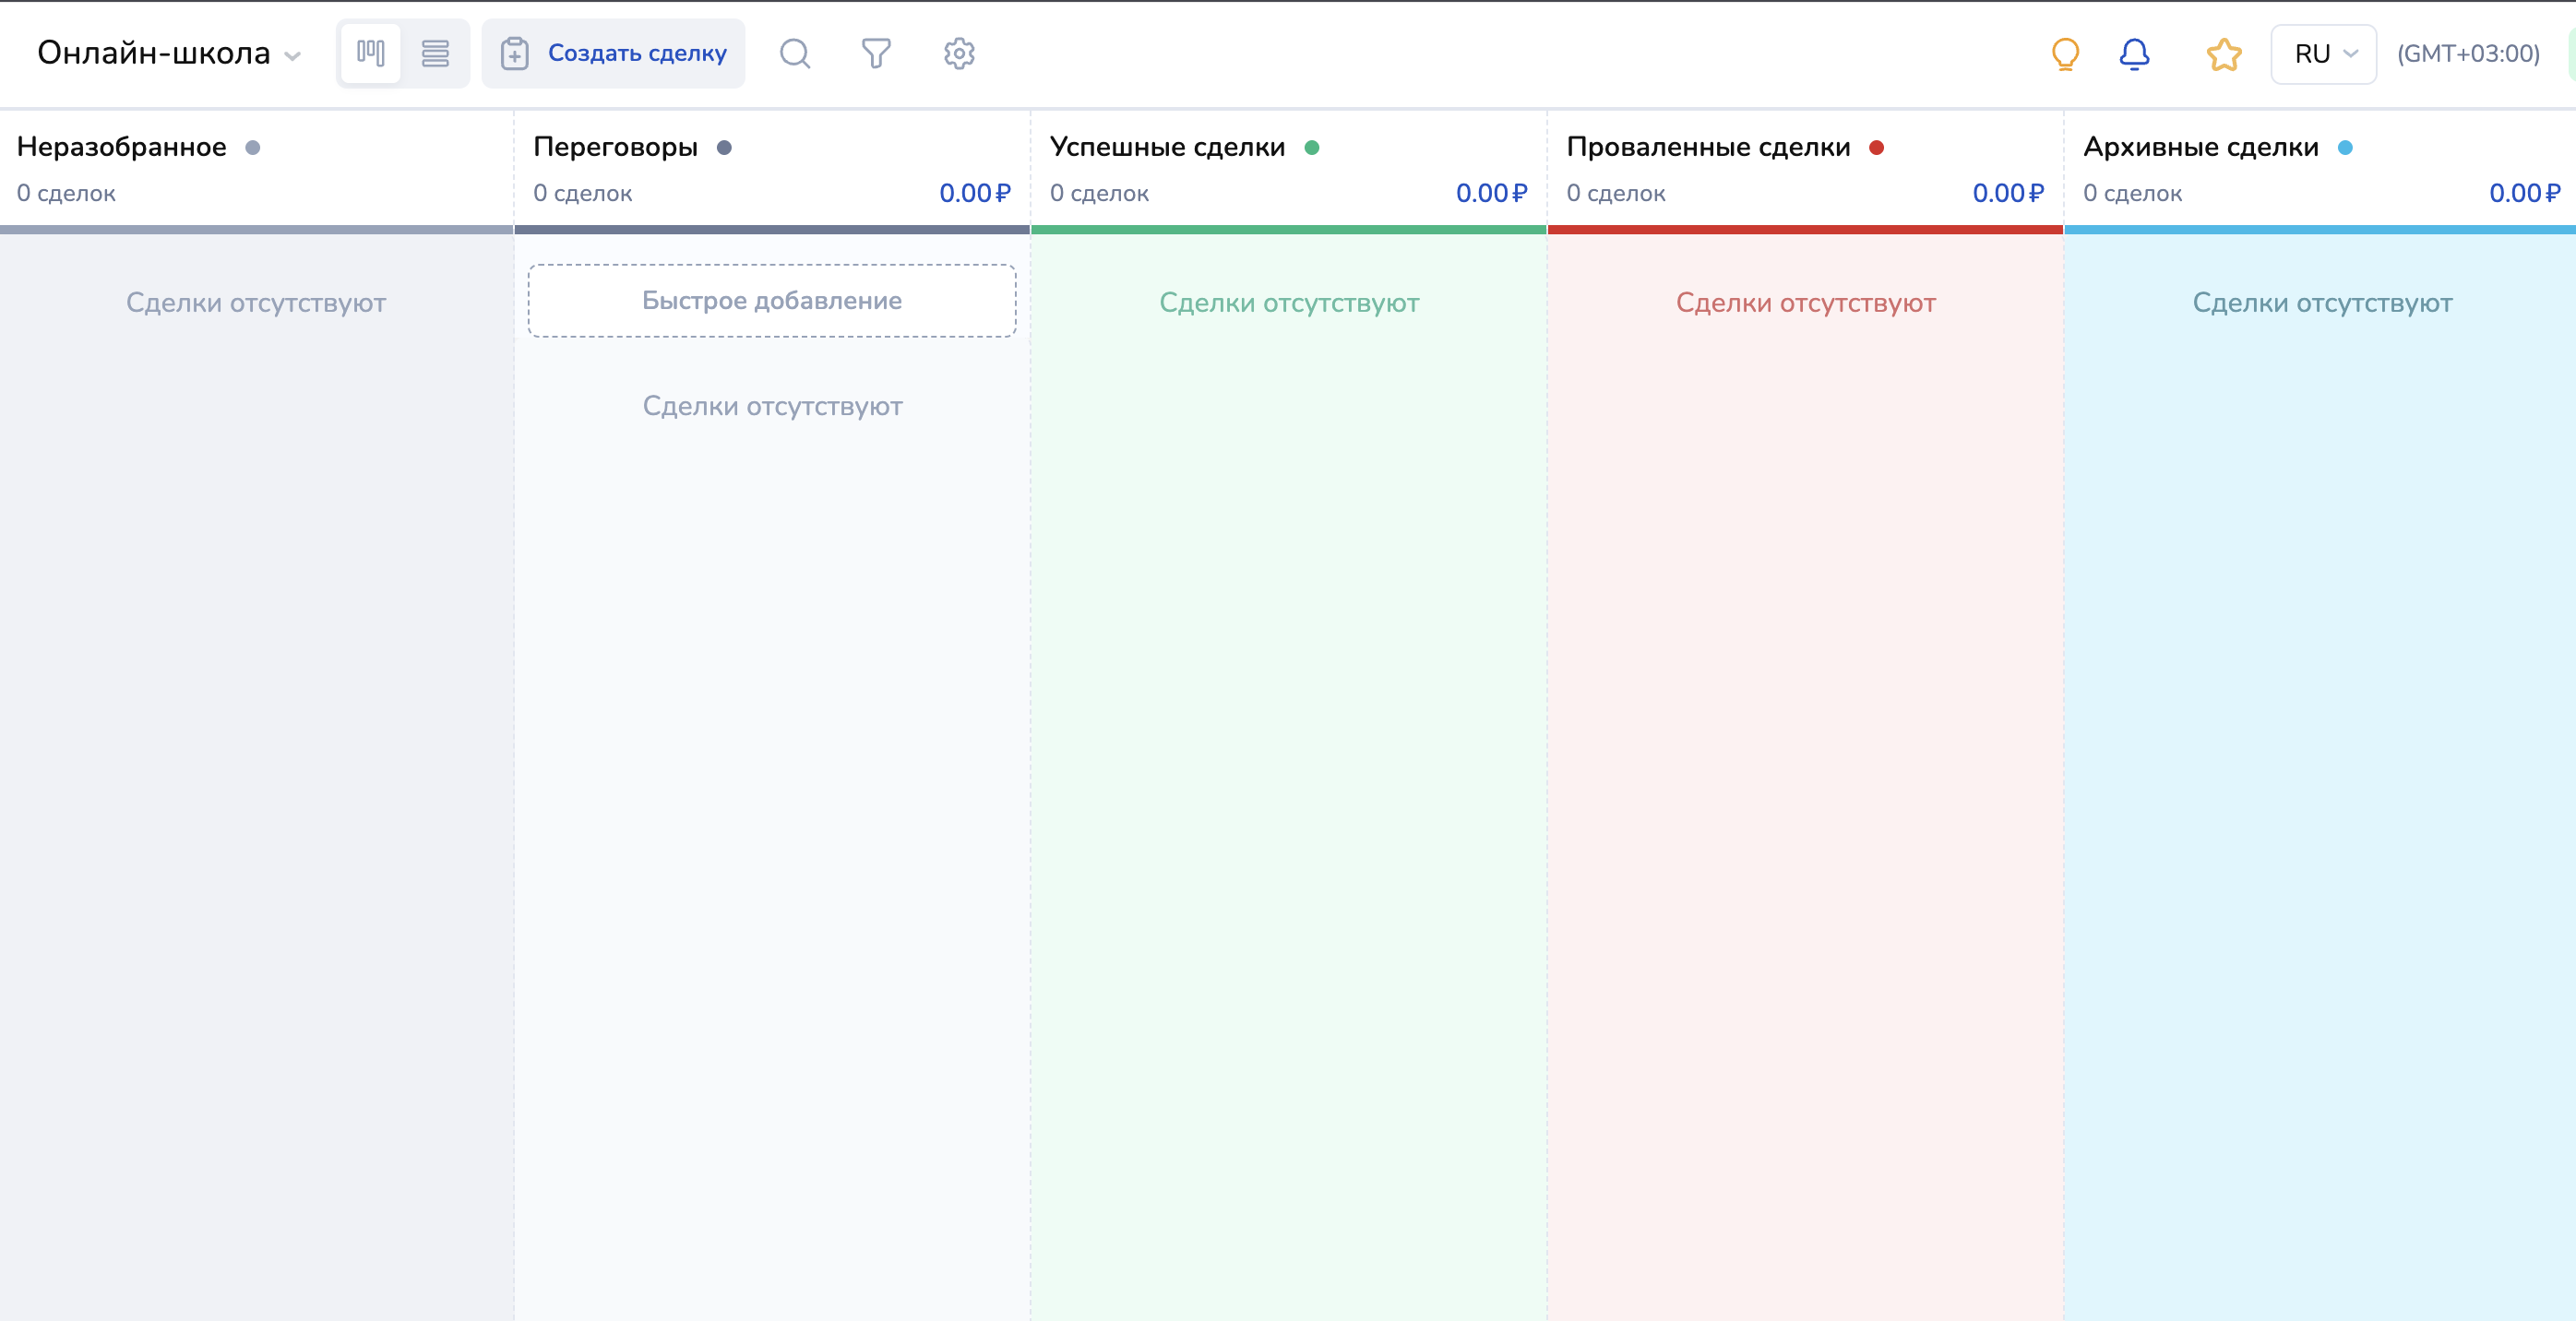This screenshot has height=1321, width=2576.
Task: Click the Создать сделку button
Action: [x=613, y=53]
